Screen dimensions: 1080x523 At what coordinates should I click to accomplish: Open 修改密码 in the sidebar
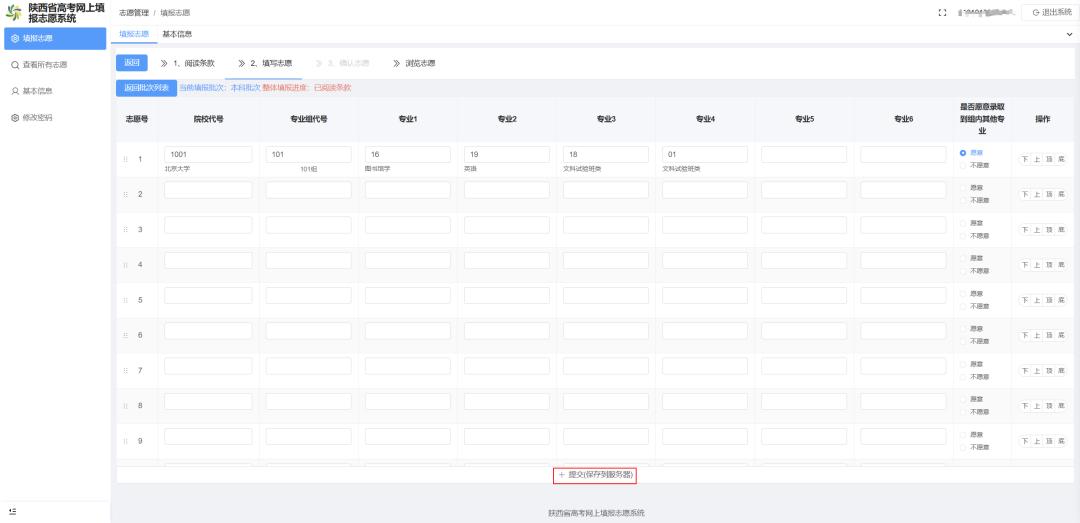38,117
